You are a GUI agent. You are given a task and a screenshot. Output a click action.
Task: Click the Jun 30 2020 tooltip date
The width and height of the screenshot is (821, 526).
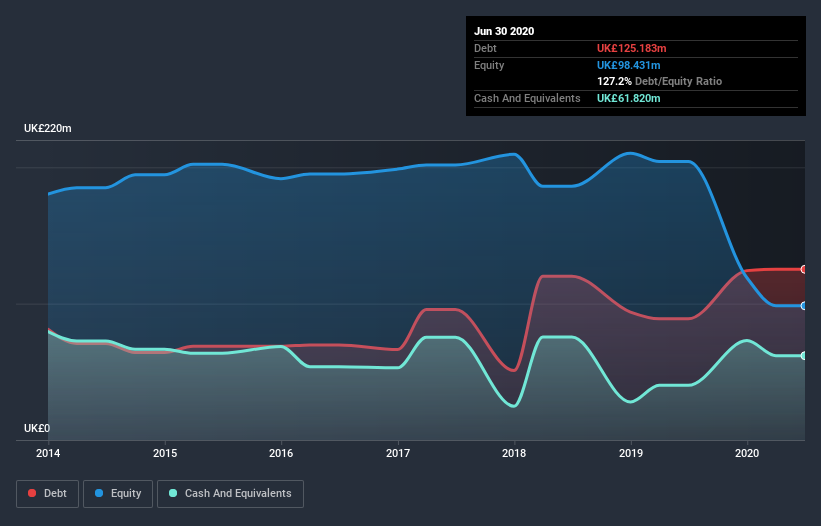coord(504,31)
